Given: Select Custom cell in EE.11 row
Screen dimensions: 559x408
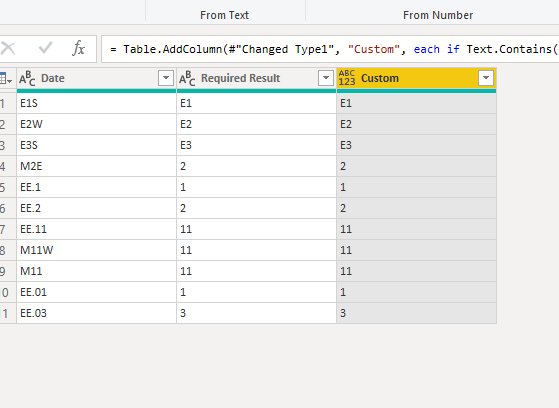Looking at the screenshot, I should (416, 229).
